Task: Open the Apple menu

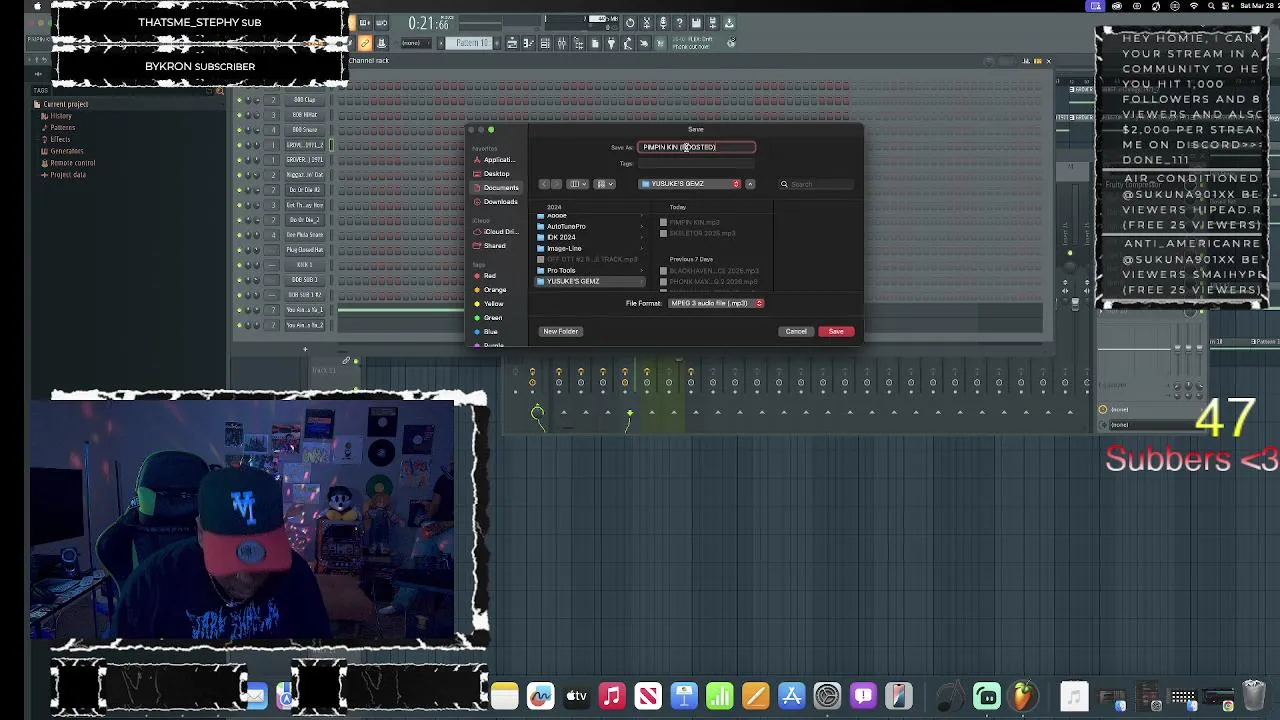Action: 37,6
